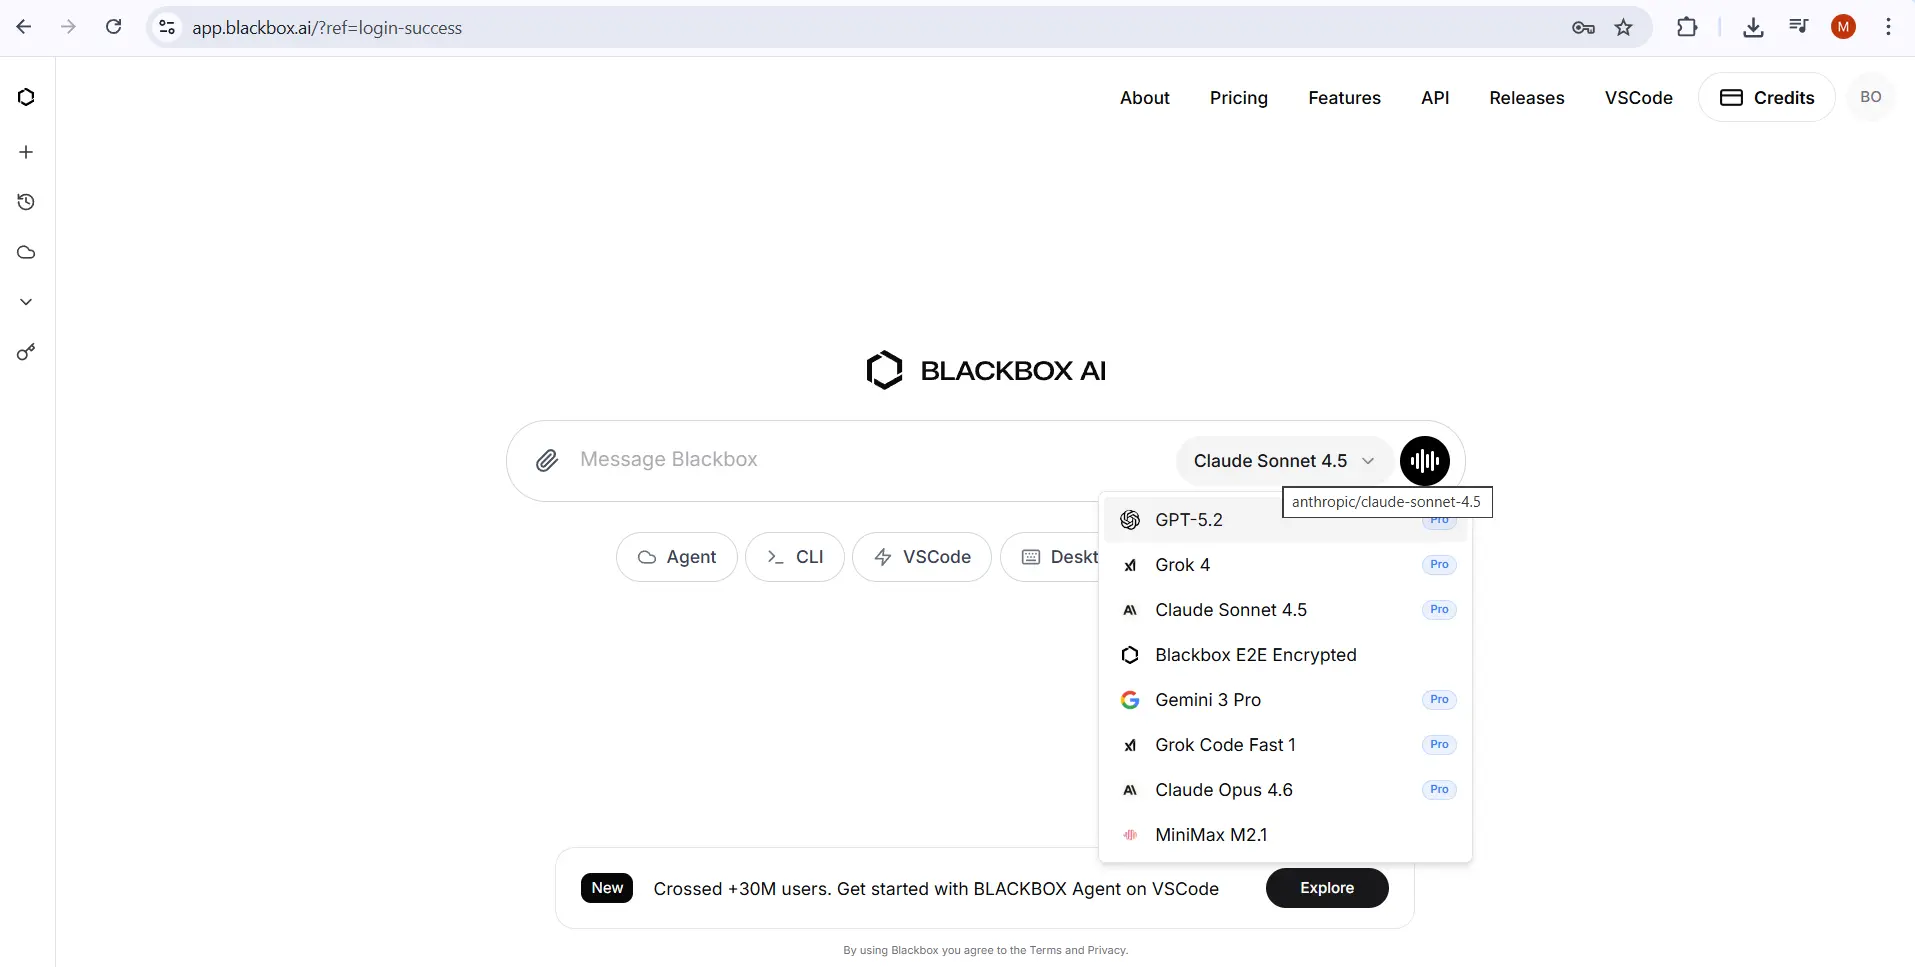Click the Credits button
Image resolution: width=1915 pixels, height=967 pixels.
pos(1766,97)
